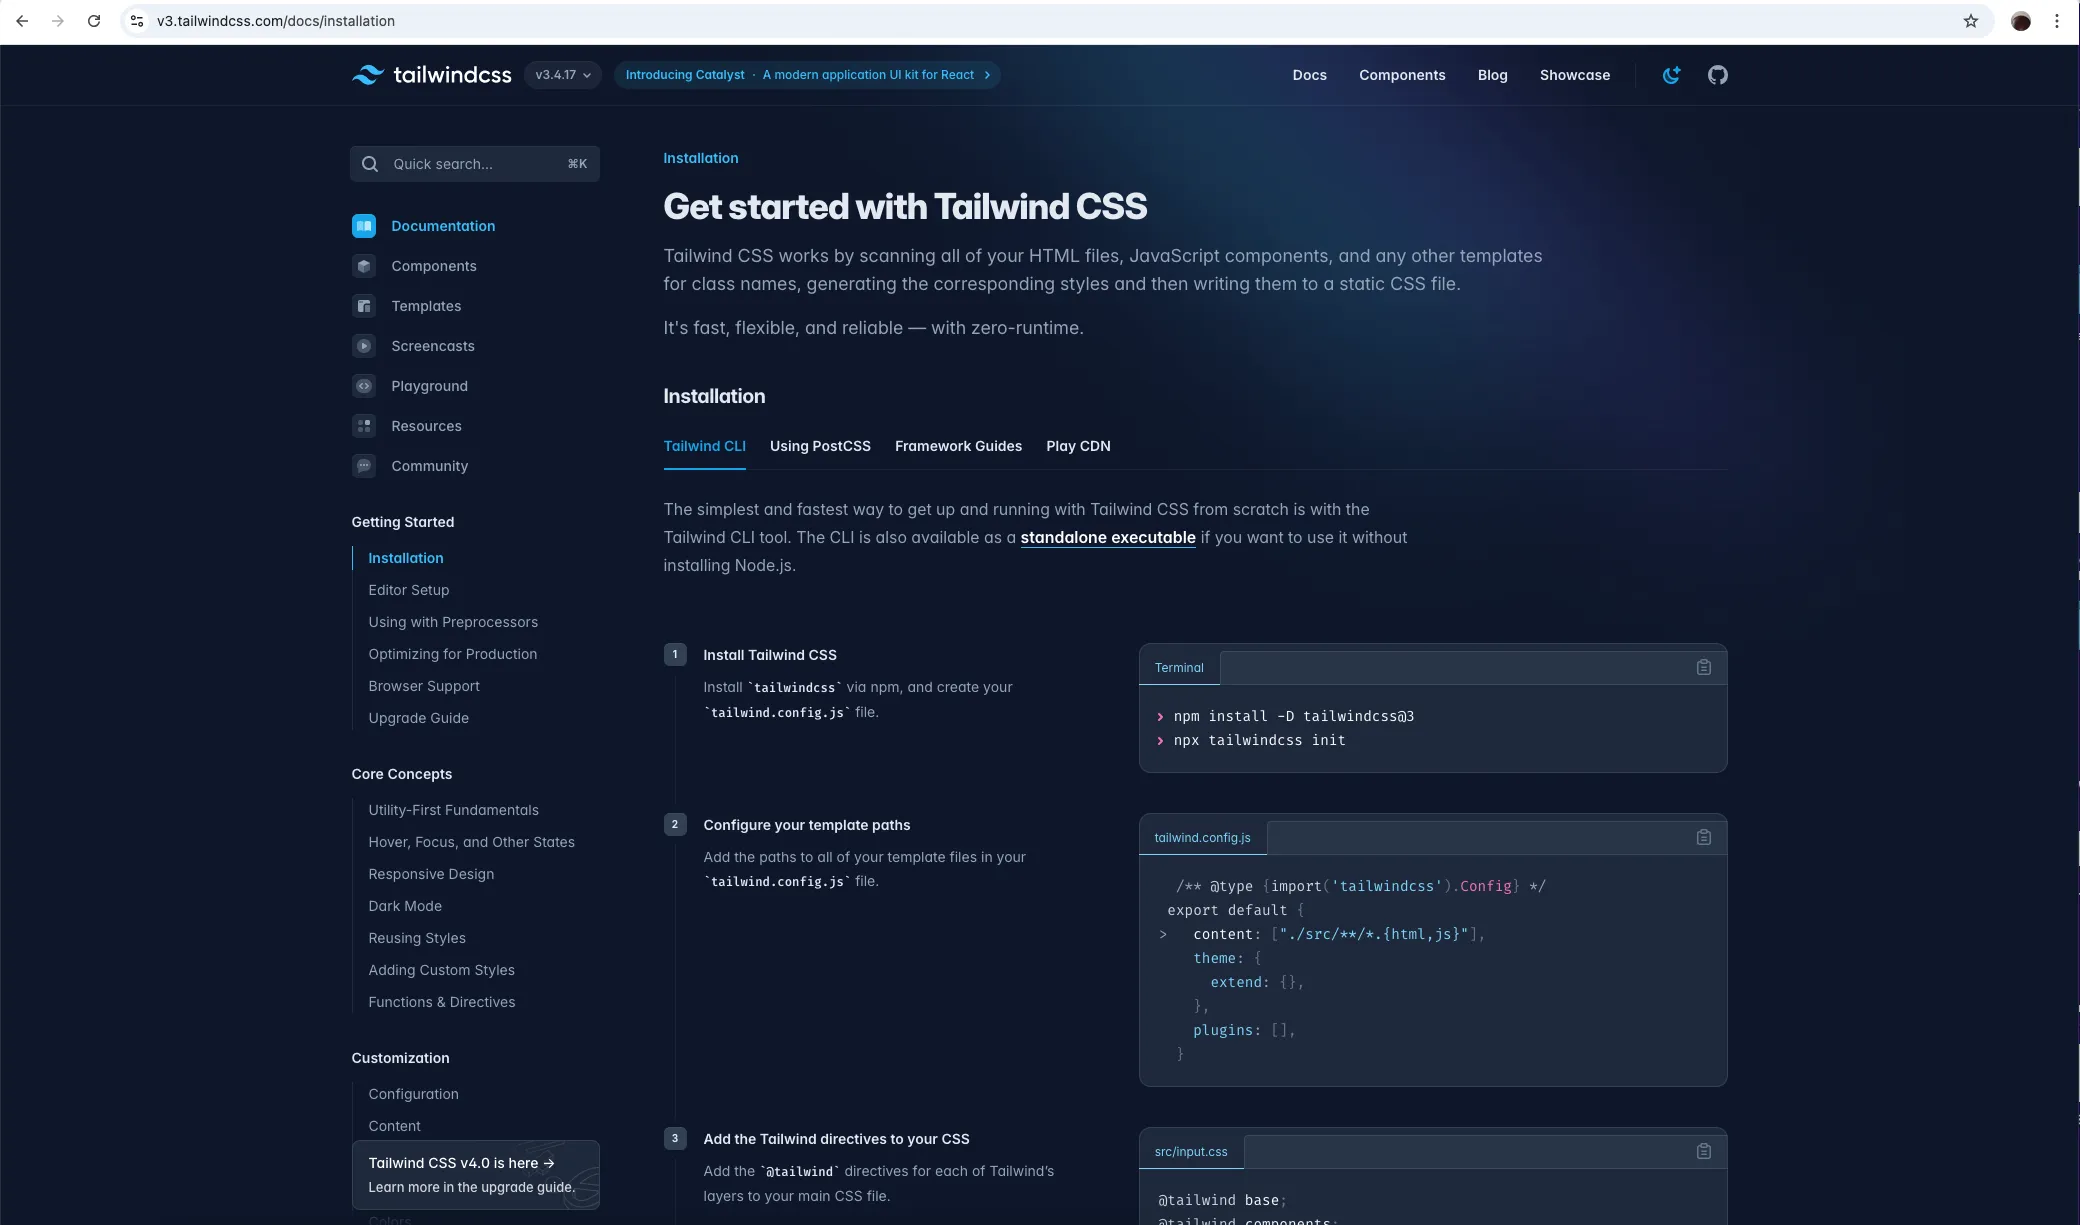2080x1225 pixels.
Task: Open the GitHub repository icon
Action: click(1717, 75)
